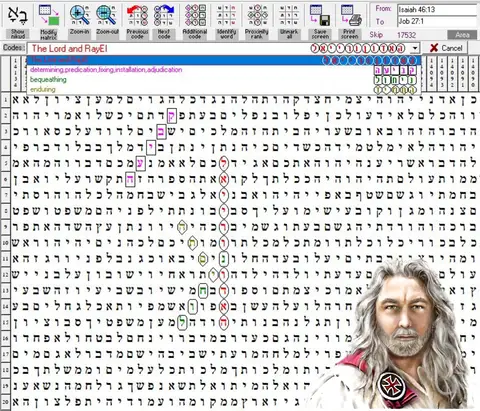Click the Print screen icon
The height and width of the screenshot is (411, 480).
coord(351,15)
